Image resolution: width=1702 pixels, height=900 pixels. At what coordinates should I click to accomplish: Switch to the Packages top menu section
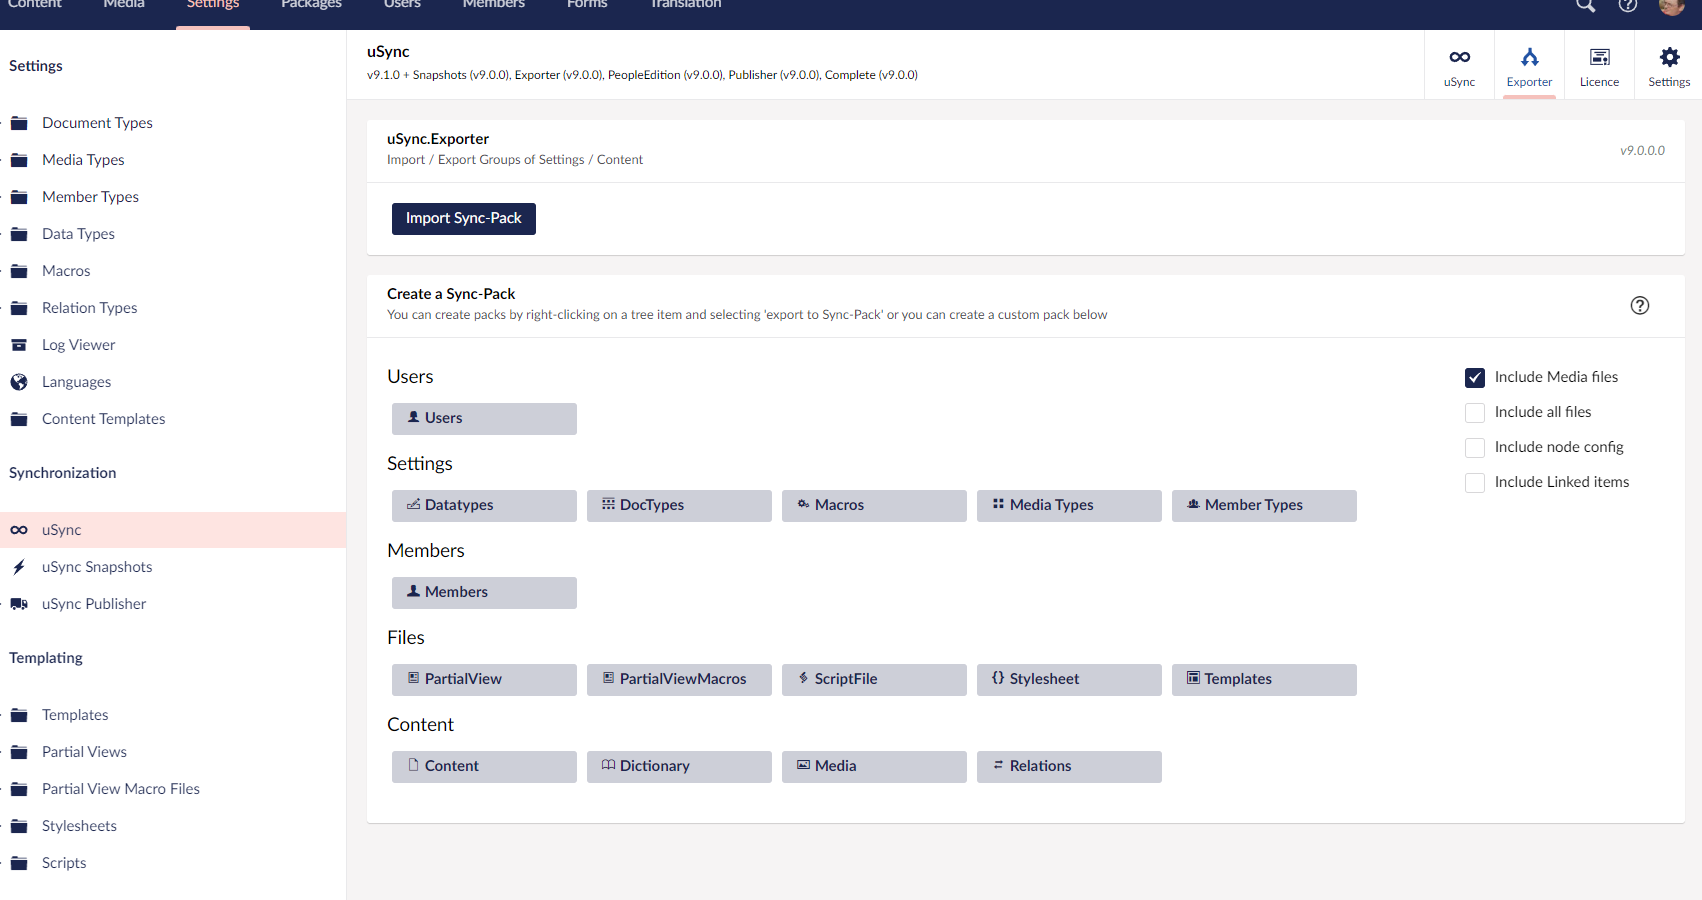click(x=311, y=6)
